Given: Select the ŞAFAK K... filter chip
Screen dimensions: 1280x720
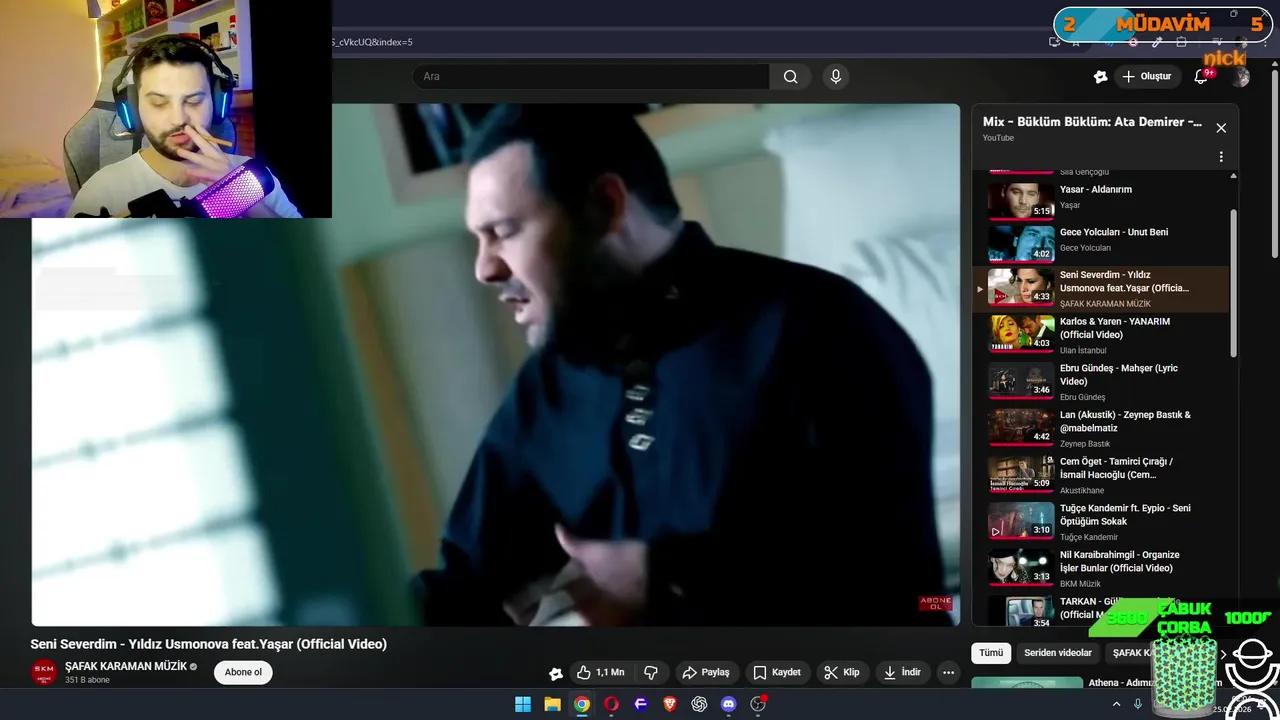Looking at the screenshot, I should (x=1132, y=653).
